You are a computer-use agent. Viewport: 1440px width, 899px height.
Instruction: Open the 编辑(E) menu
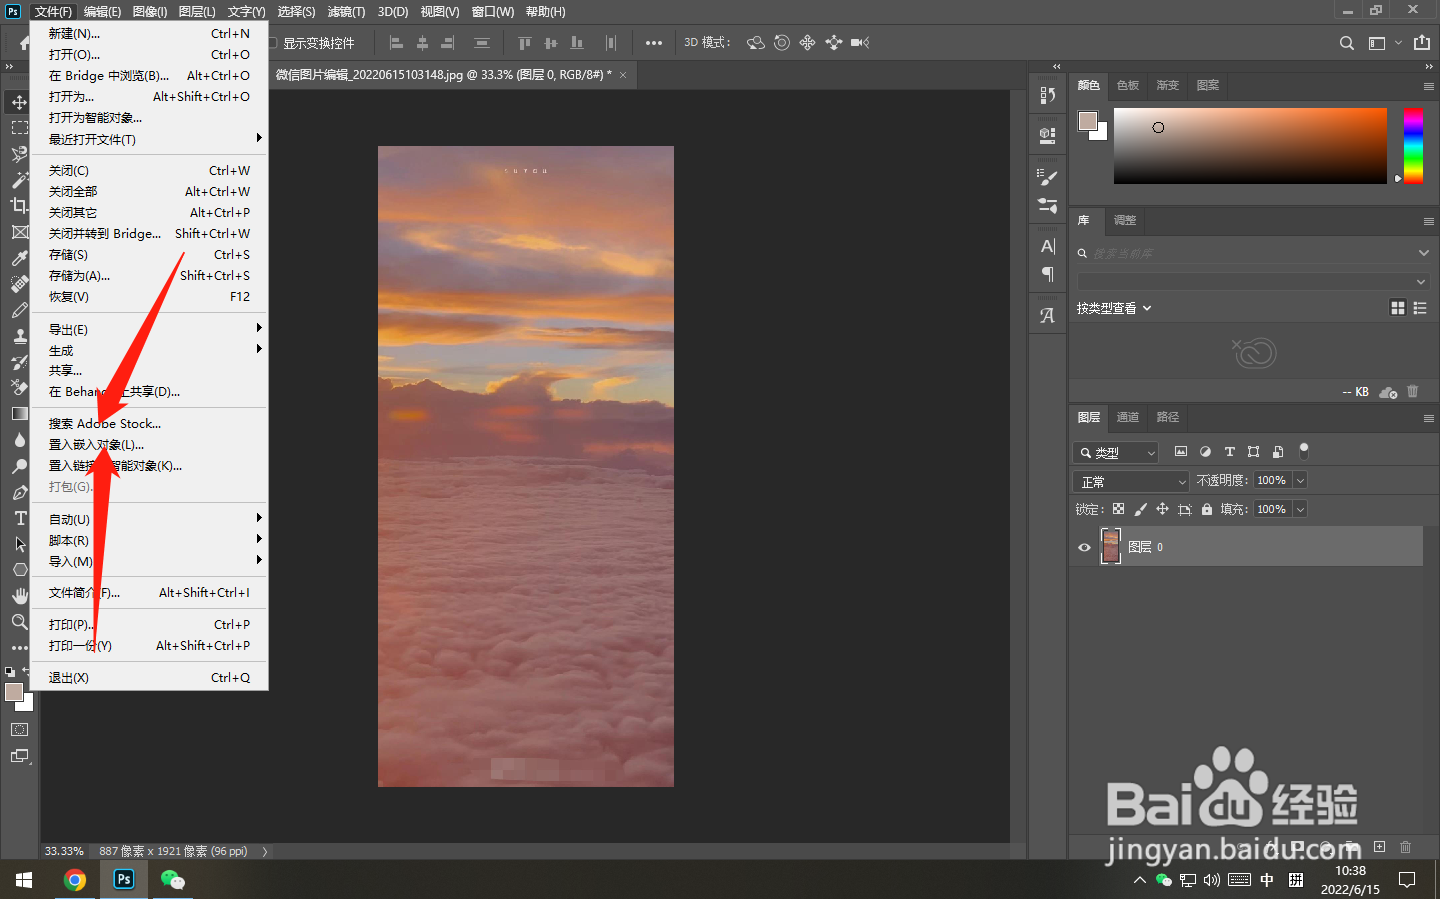pos(102,11)
